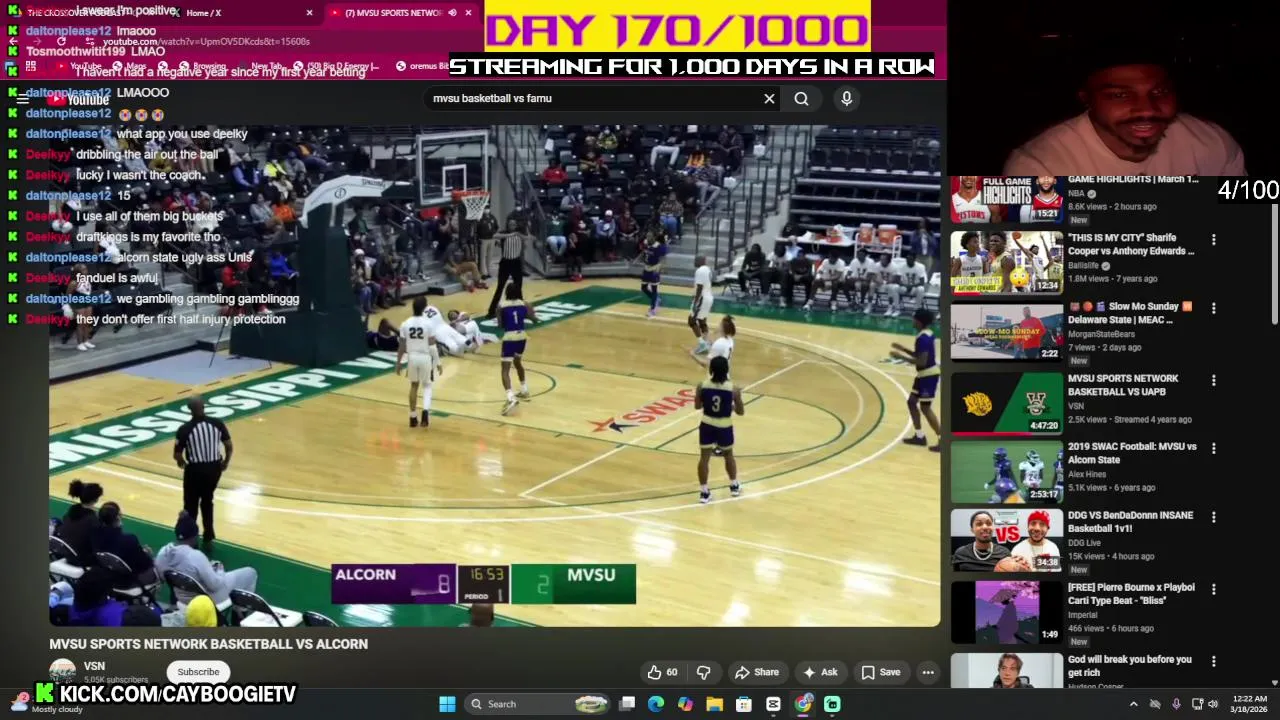The width and height of the screenshot is (1280, 720).
Task: Open the YouTube guide hamburger menu
Action: tap(22, 99)
